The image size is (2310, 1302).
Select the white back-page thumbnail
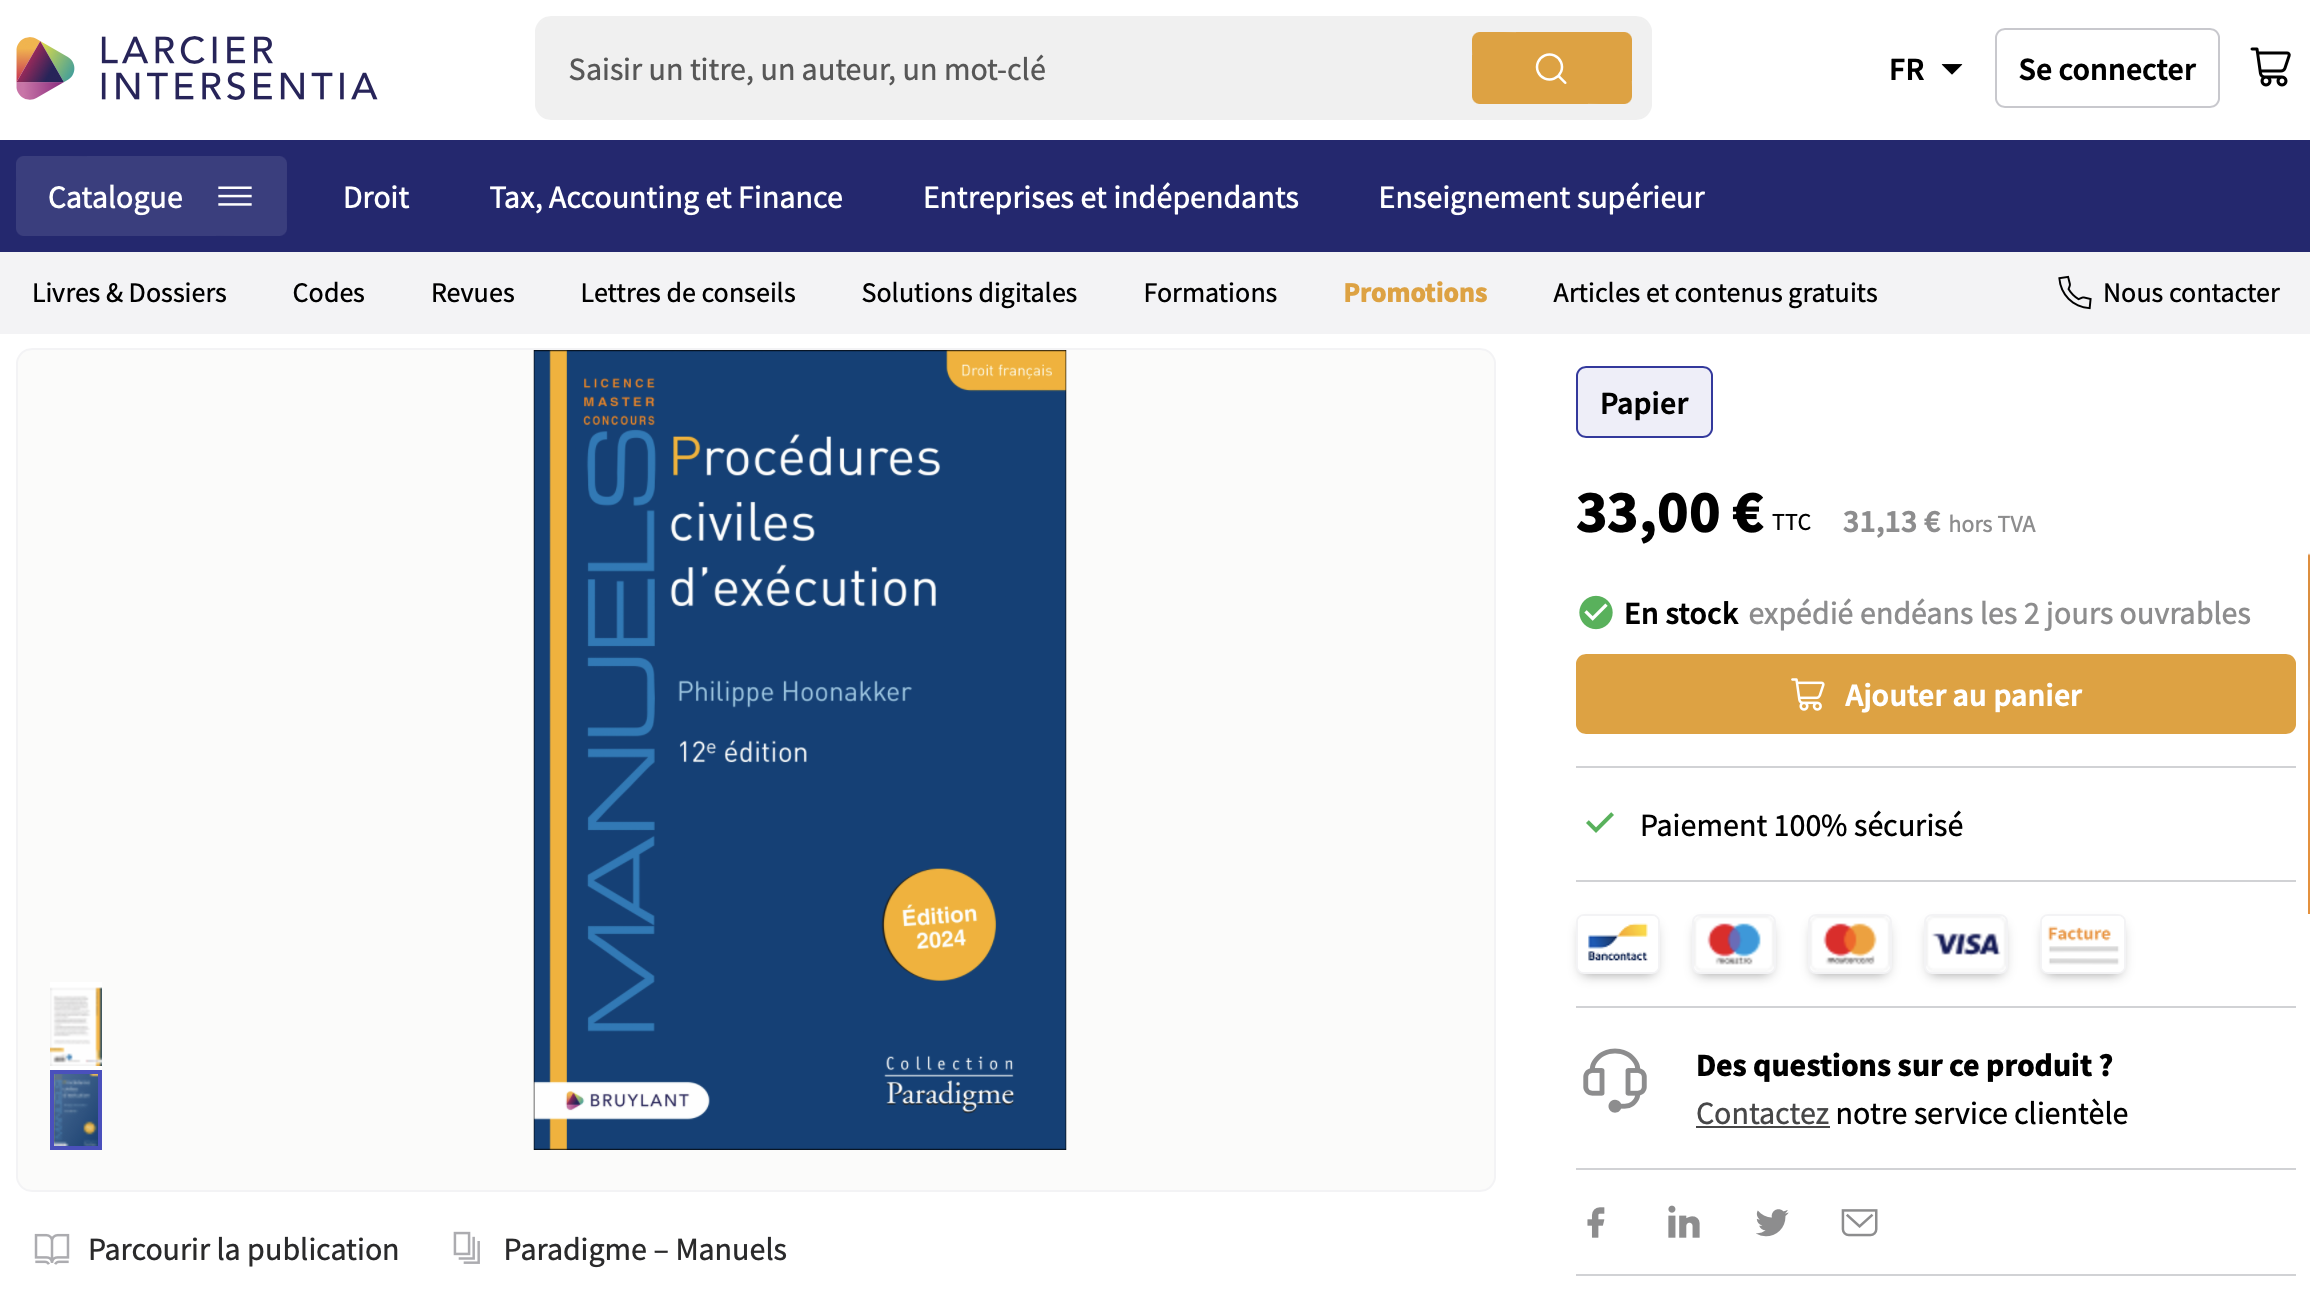click(76, 1025)
